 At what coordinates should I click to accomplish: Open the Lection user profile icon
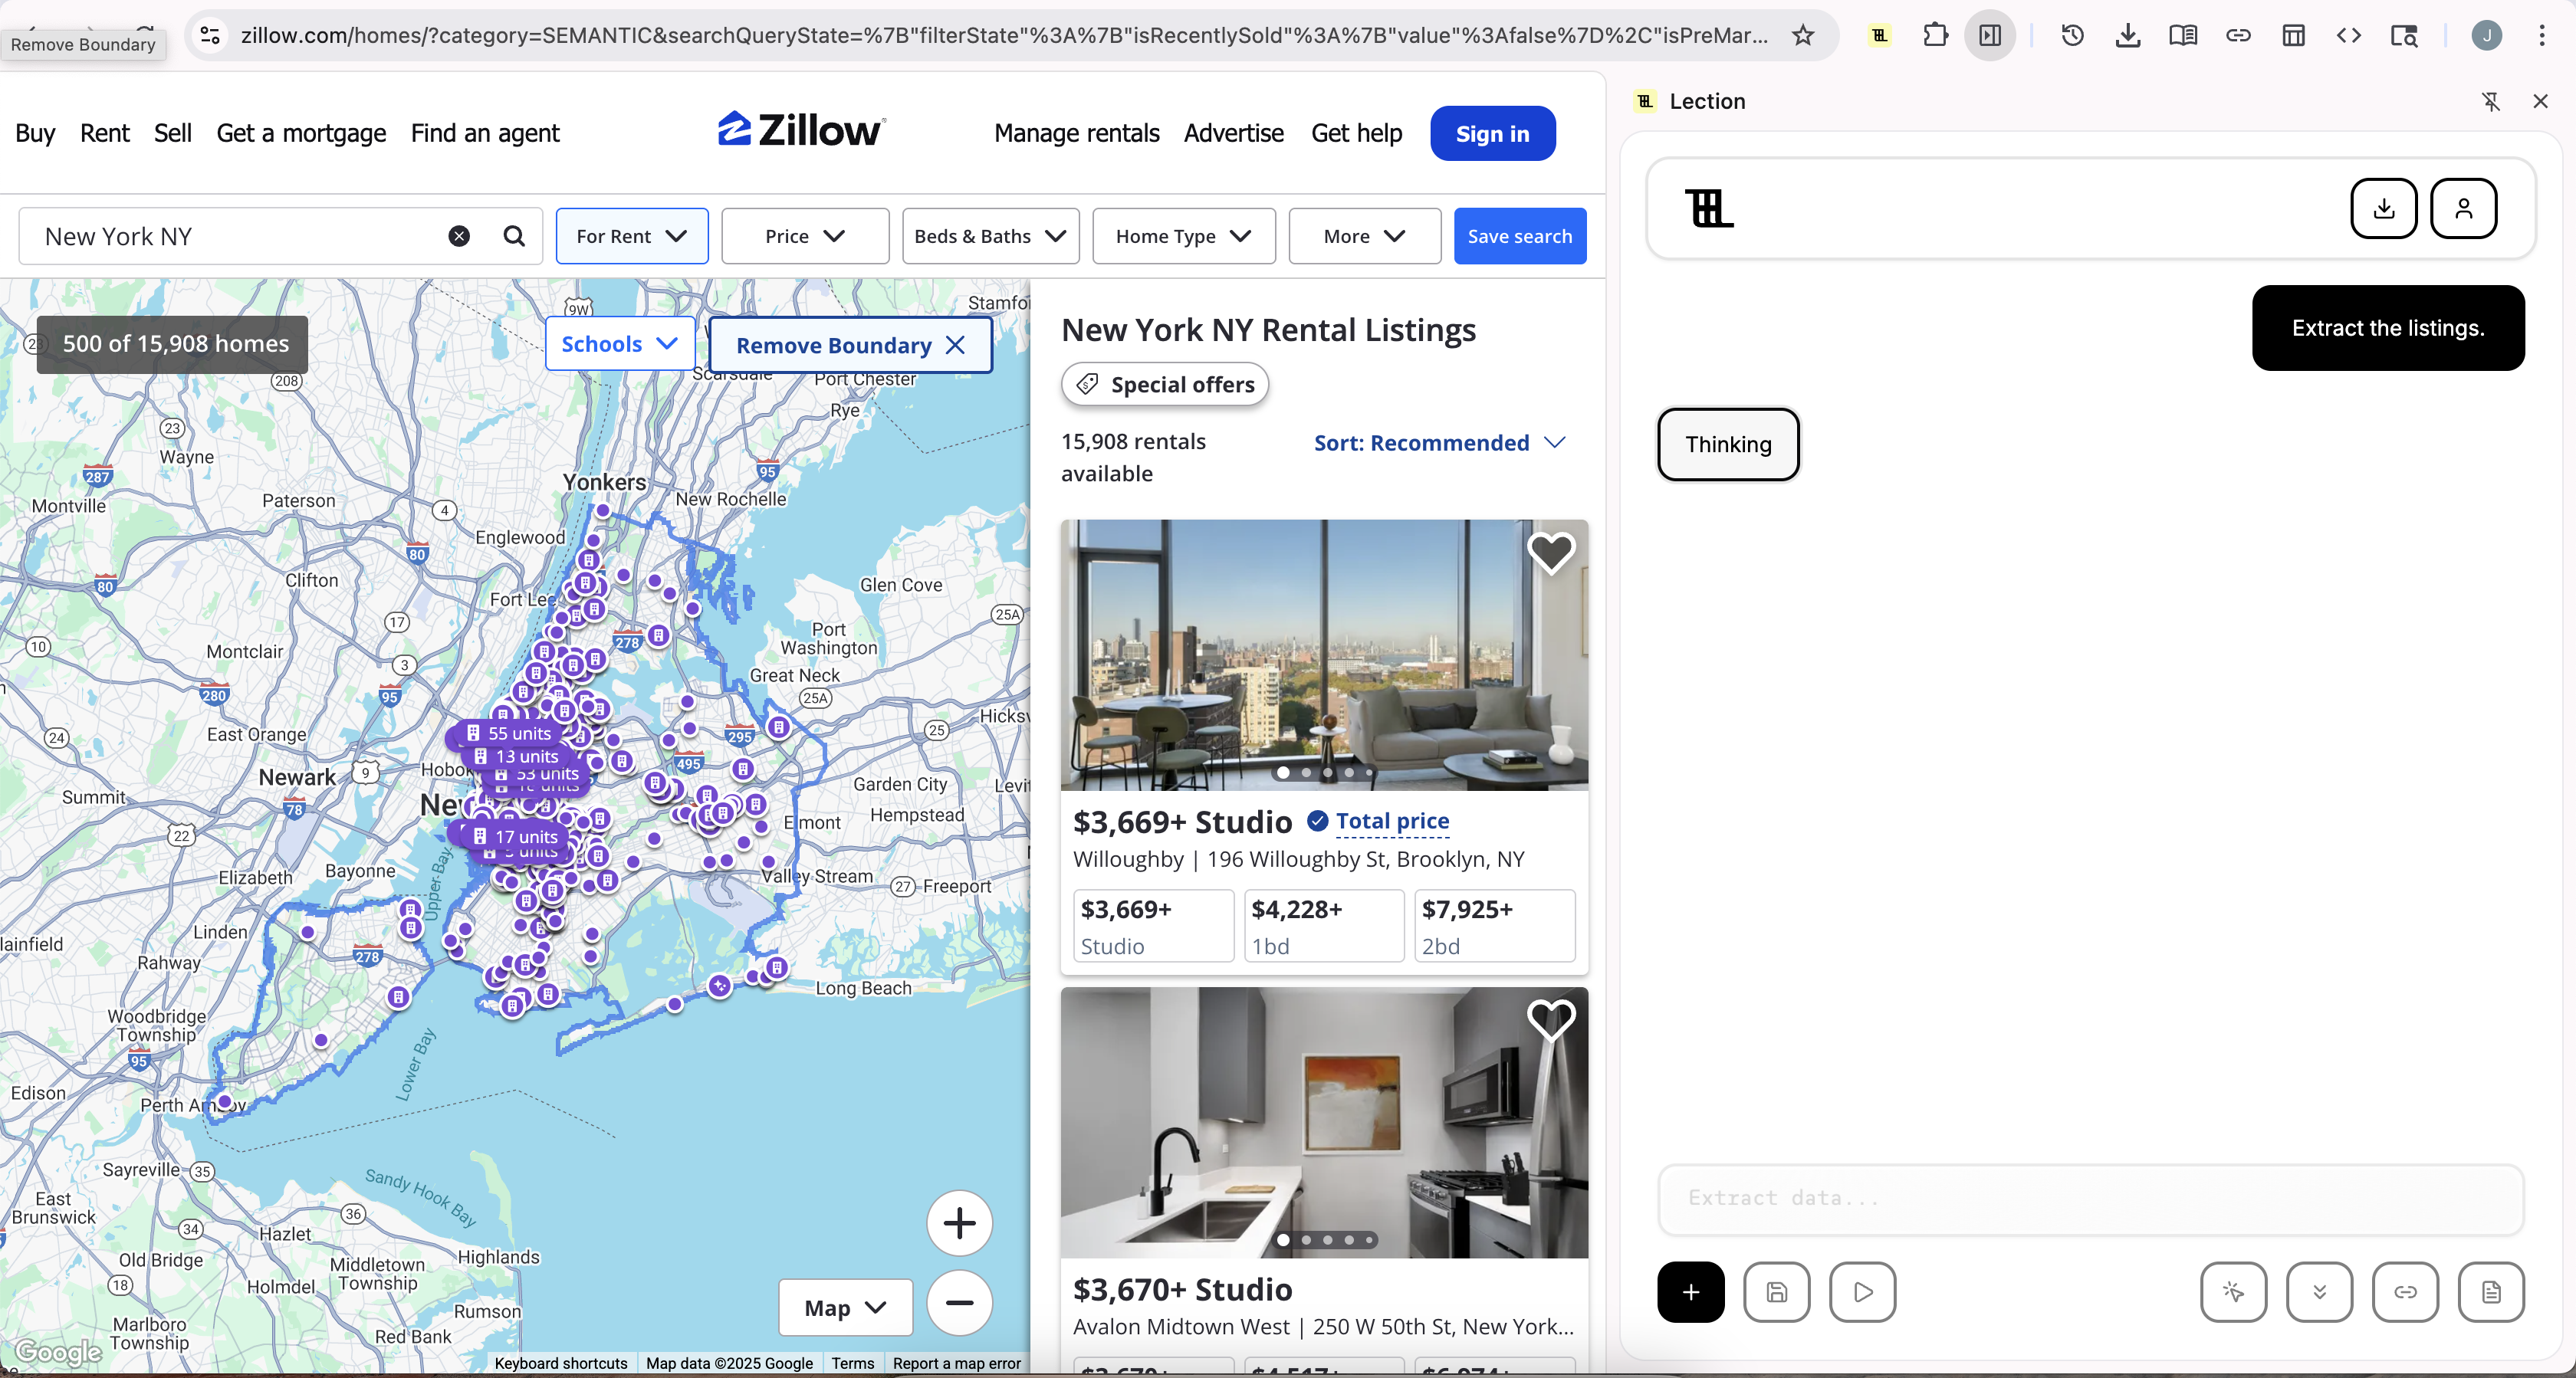[x=2463, y=208]
